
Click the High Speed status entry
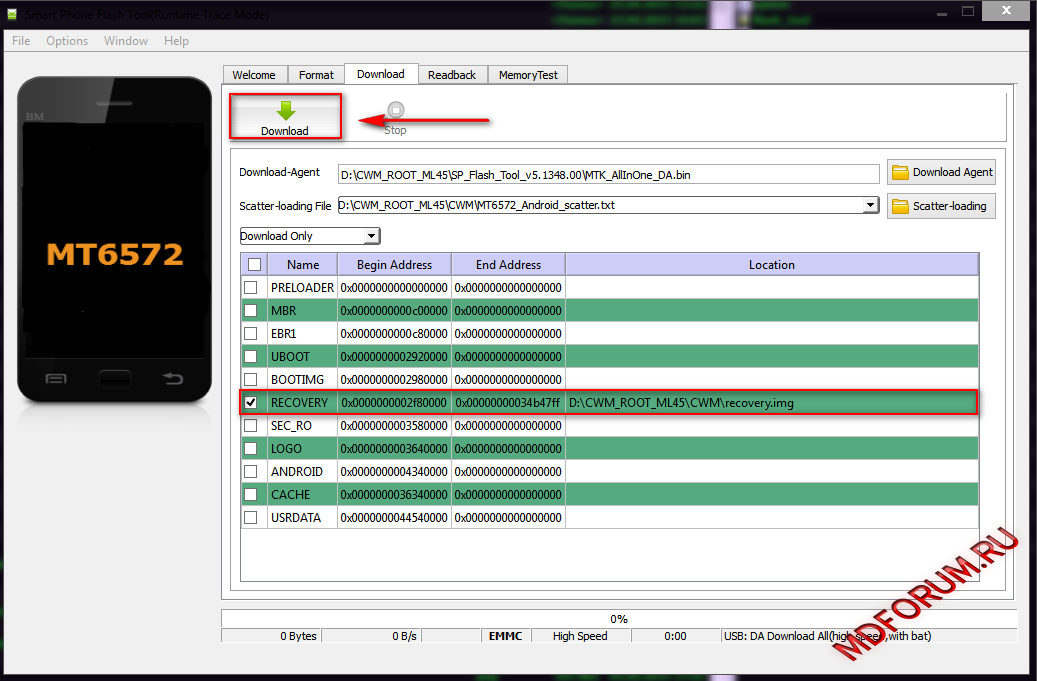coord(580,636)
